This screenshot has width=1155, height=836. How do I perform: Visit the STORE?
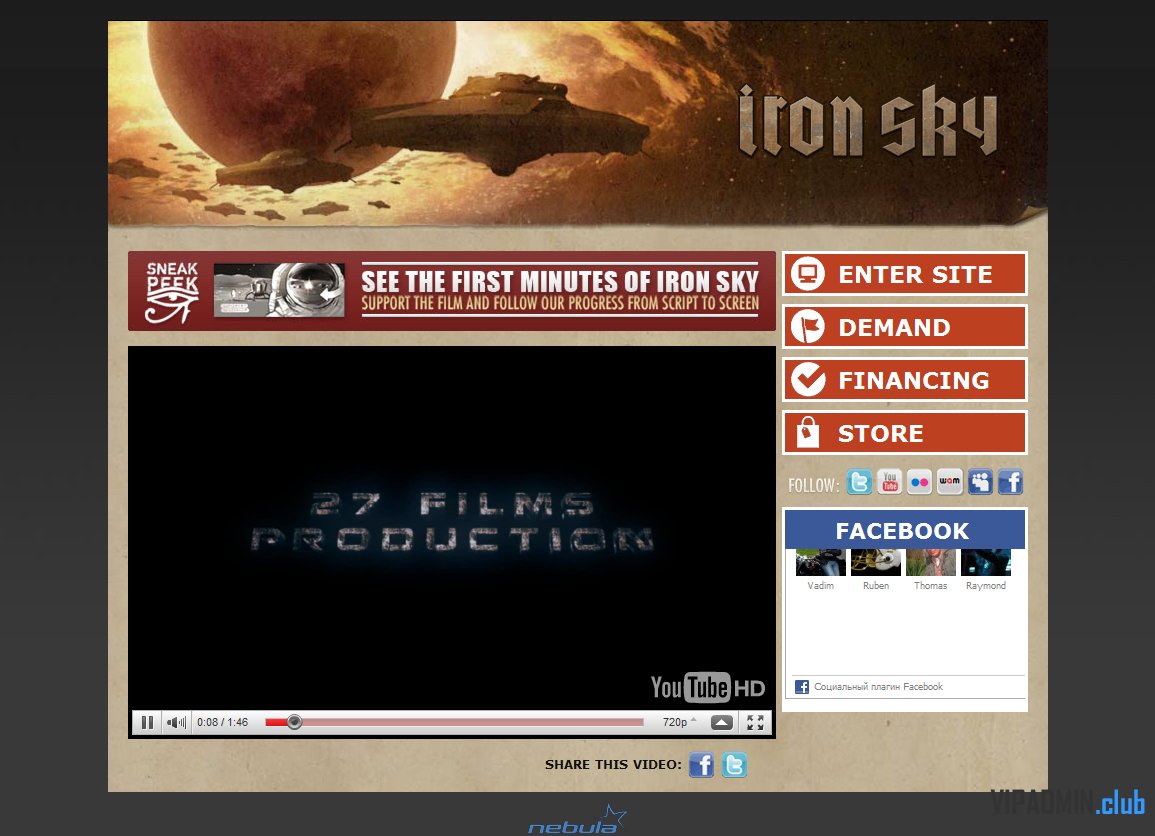[905, 433]
